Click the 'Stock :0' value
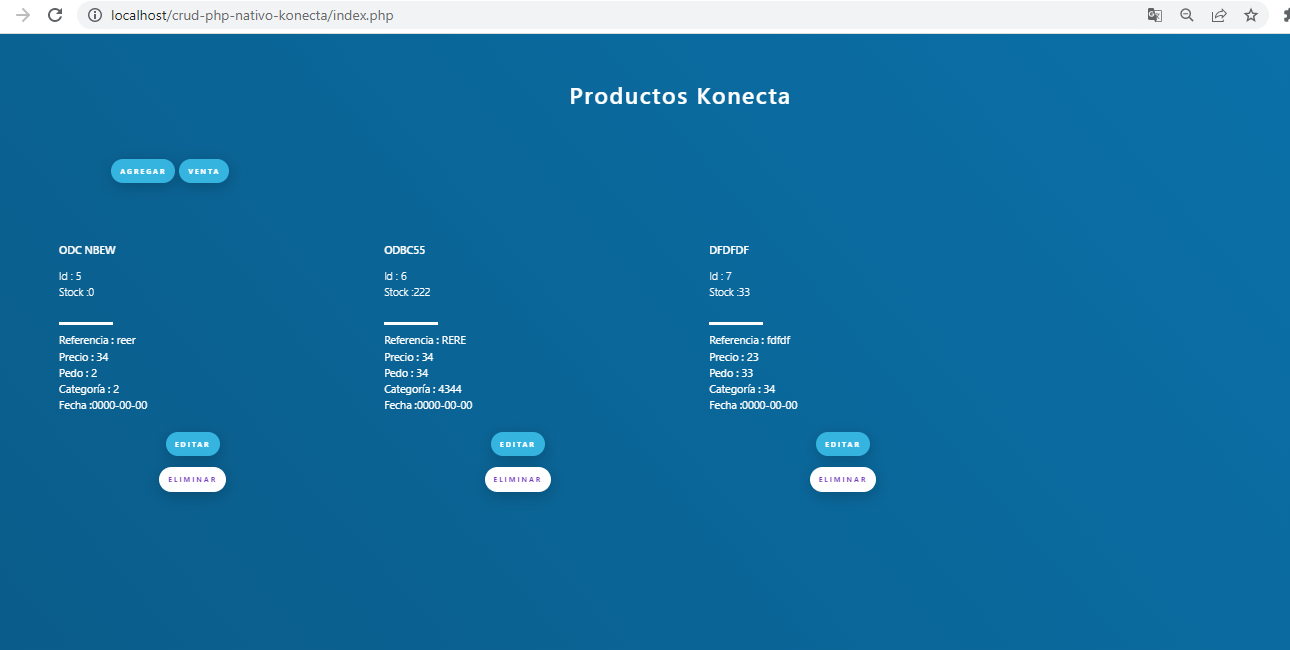The width and height of the screenshot is (1290, 650). 77,292
